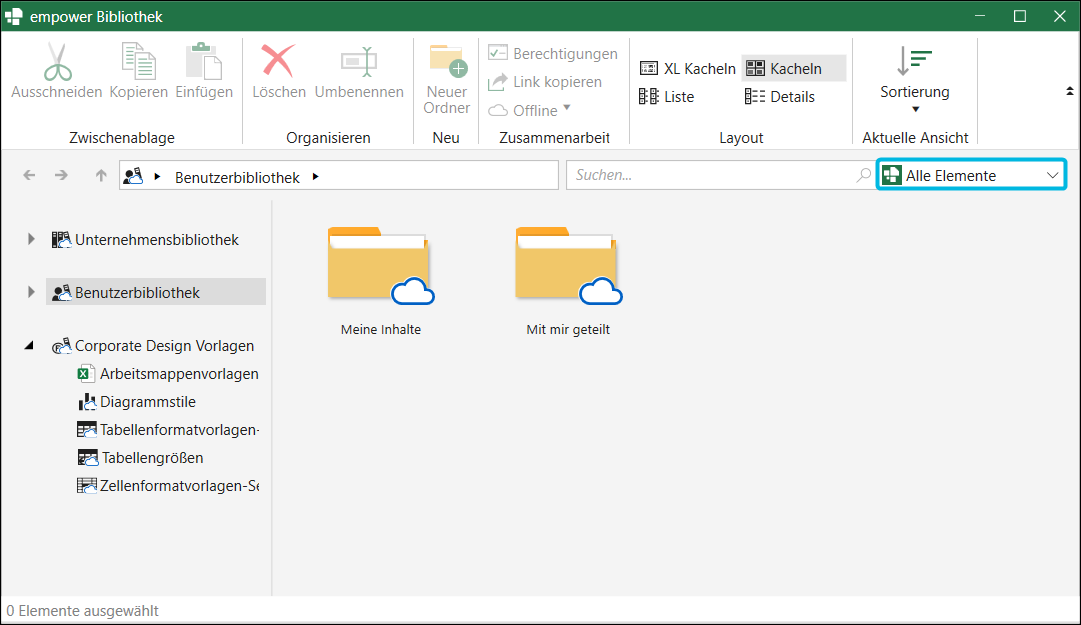Open Diagrammstile in the tree
This screenshot has height=625, width=1081.
pos(137,402)
